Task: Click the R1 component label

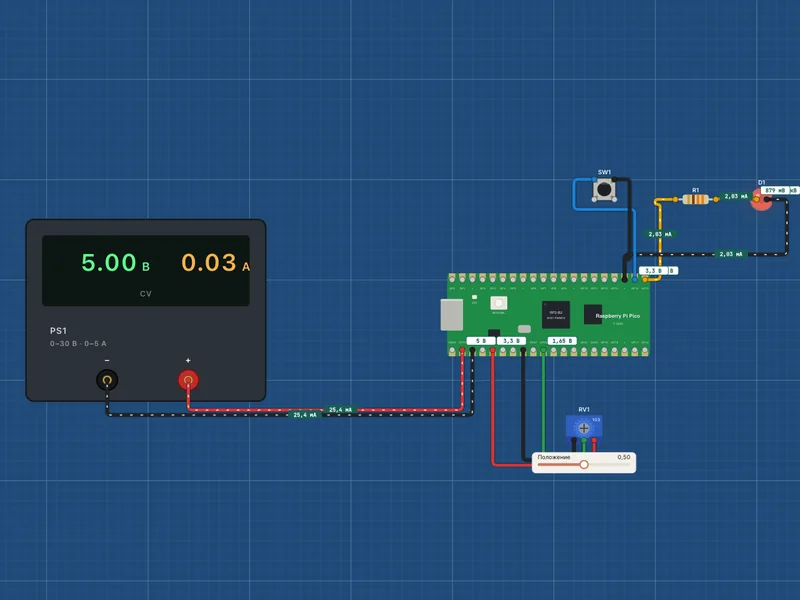Action: 695,190
